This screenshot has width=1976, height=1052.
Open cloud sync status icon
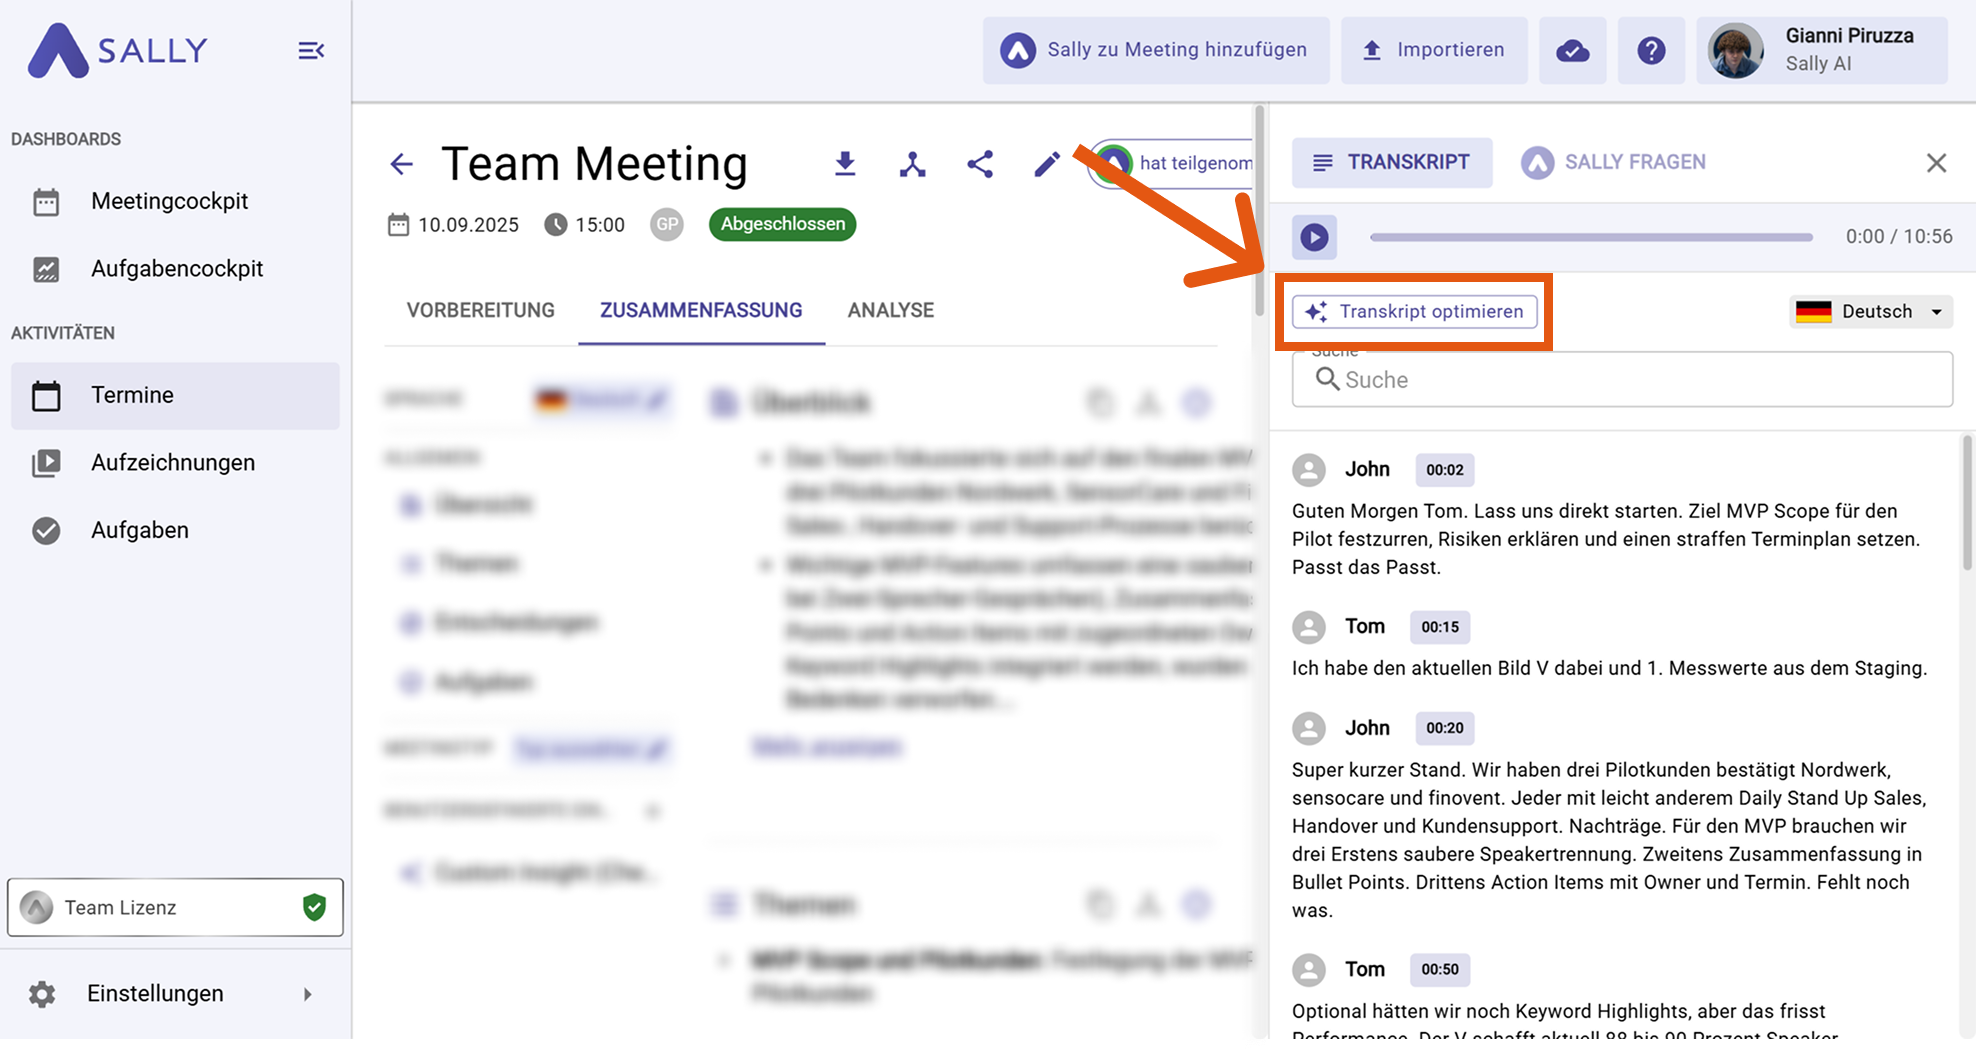[1572, 50]
